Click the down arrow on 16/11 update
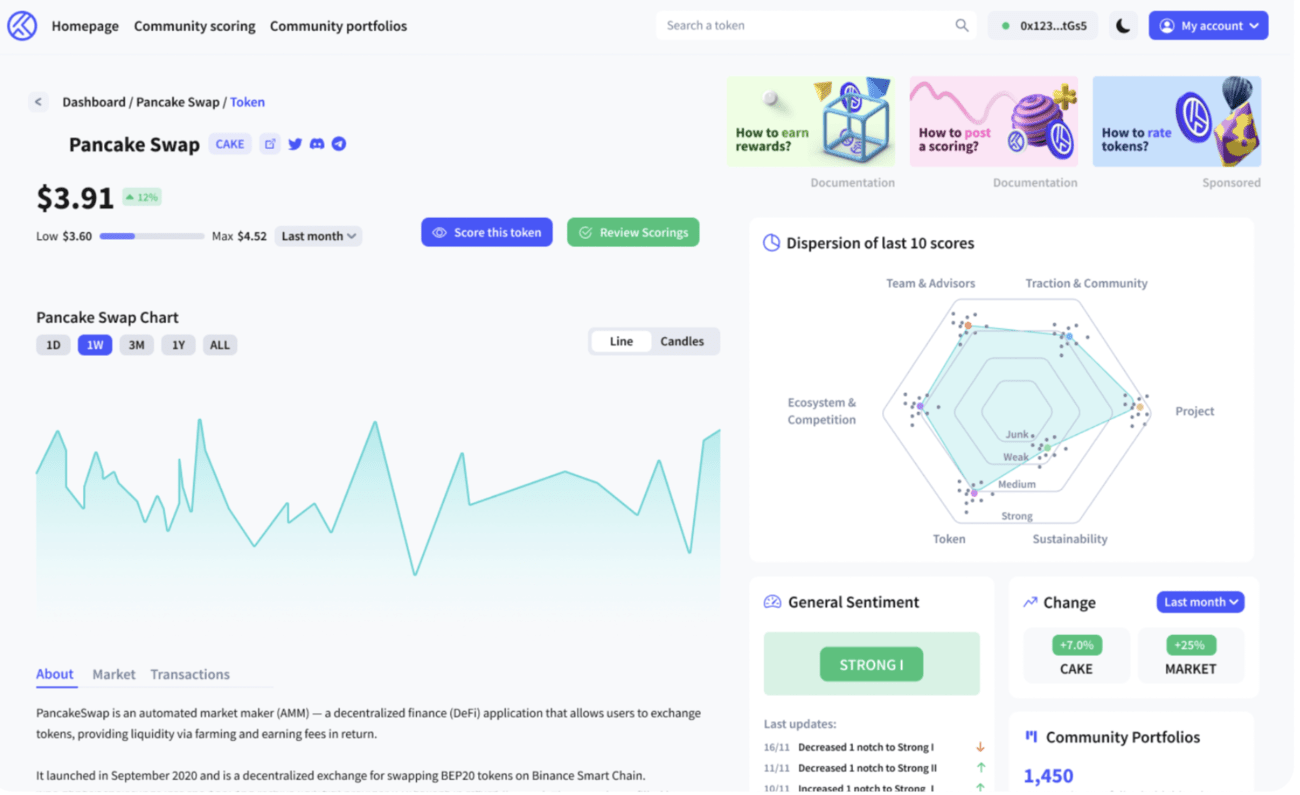 (981, 747)
